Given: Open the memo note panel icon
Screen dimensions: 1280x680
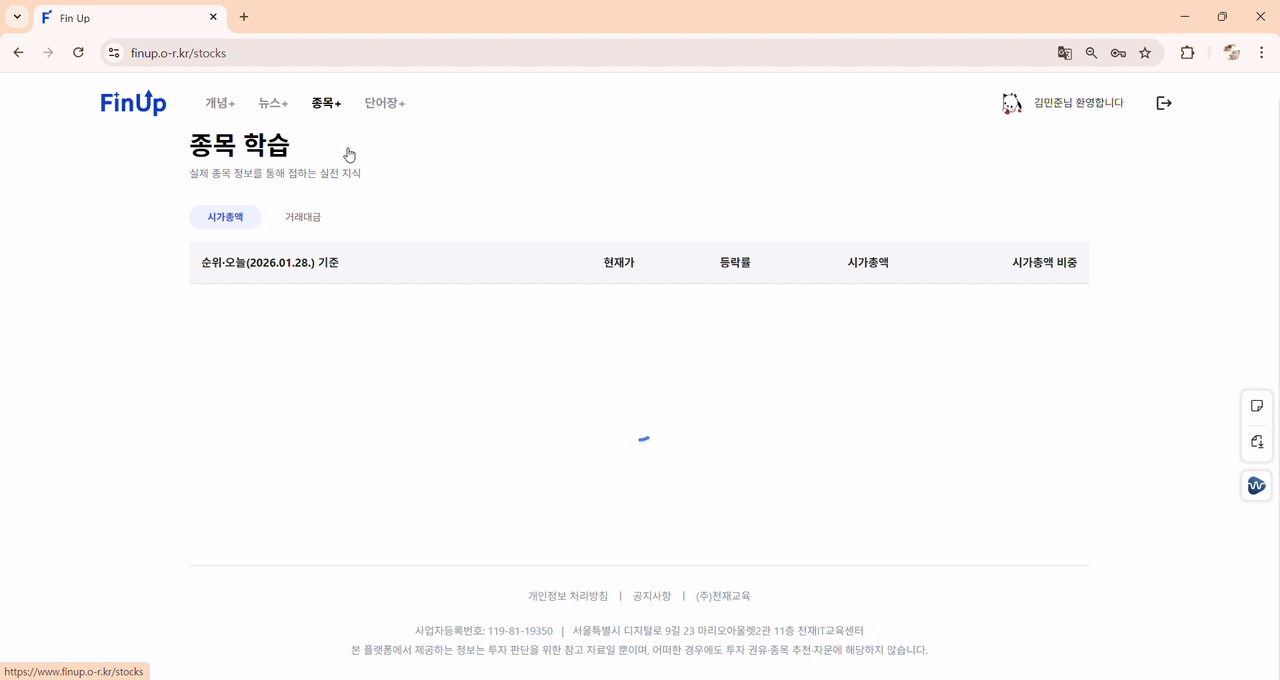Looking at the screenshot, I should (1256, 405).
